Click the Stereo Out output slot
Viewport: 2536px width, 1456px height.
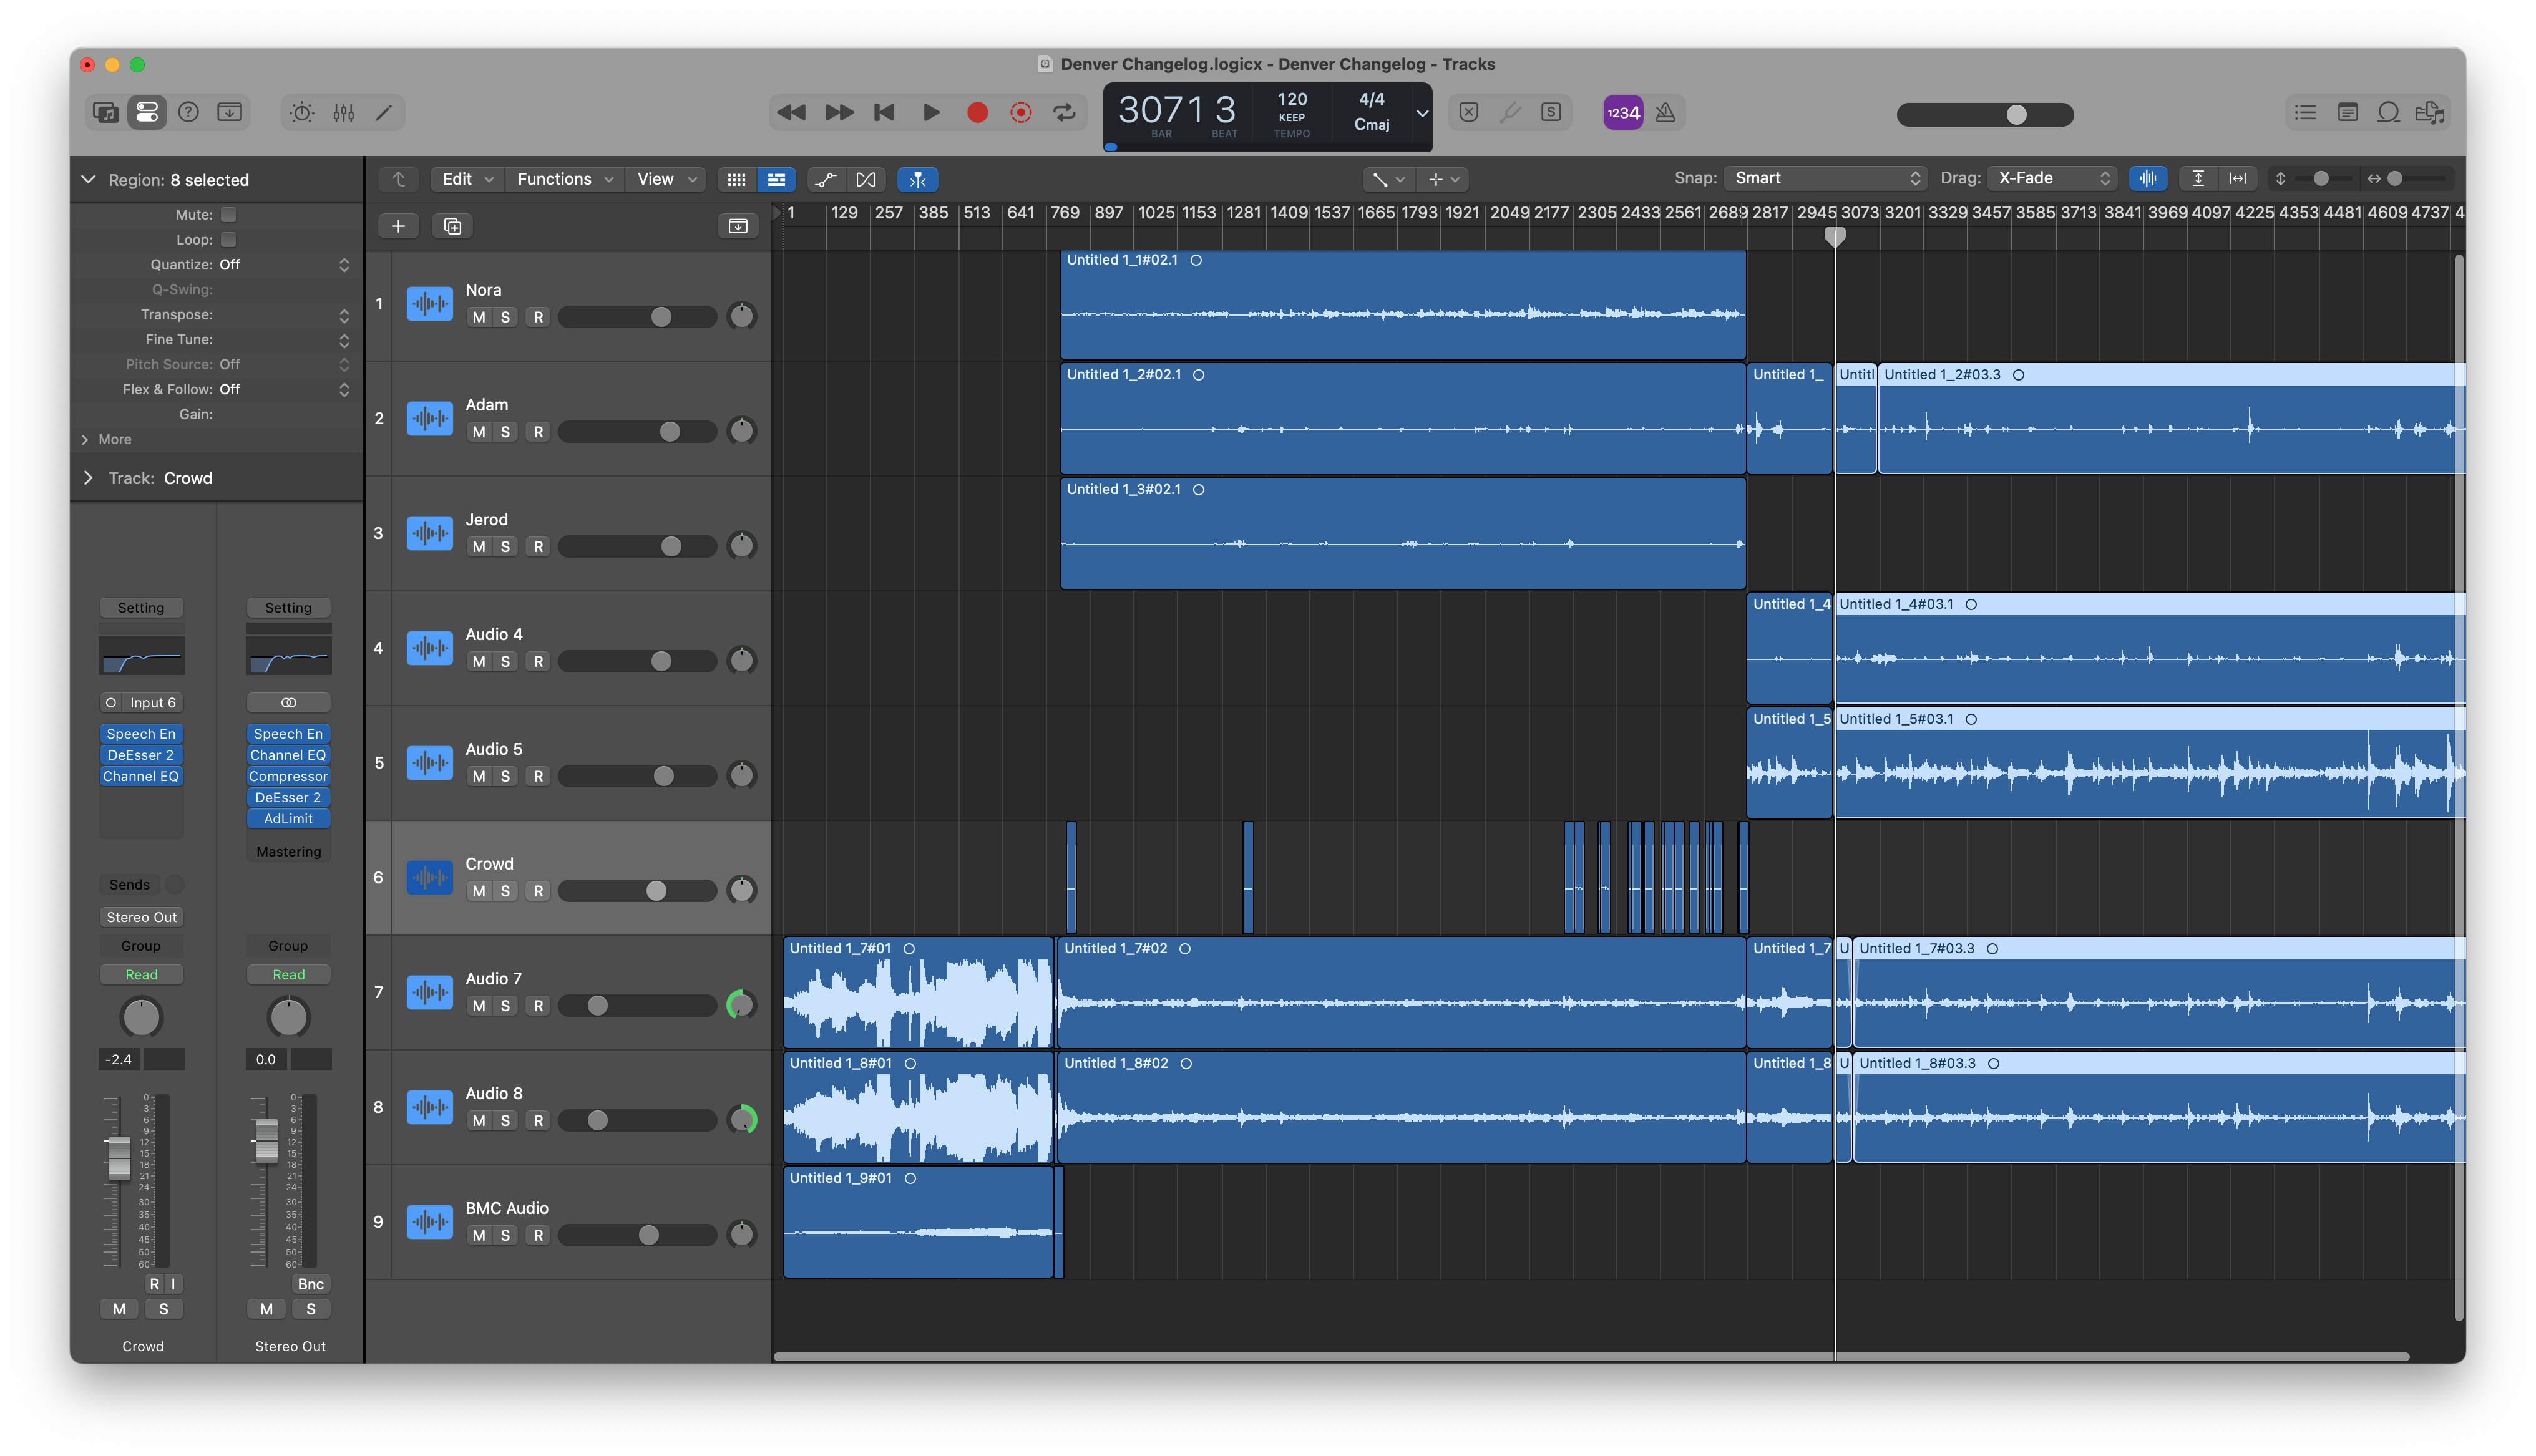click(141, 917)
